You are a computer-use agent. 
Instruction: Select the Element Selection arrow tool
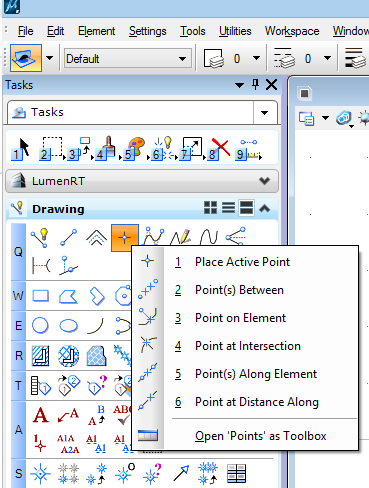coord(21,149)
